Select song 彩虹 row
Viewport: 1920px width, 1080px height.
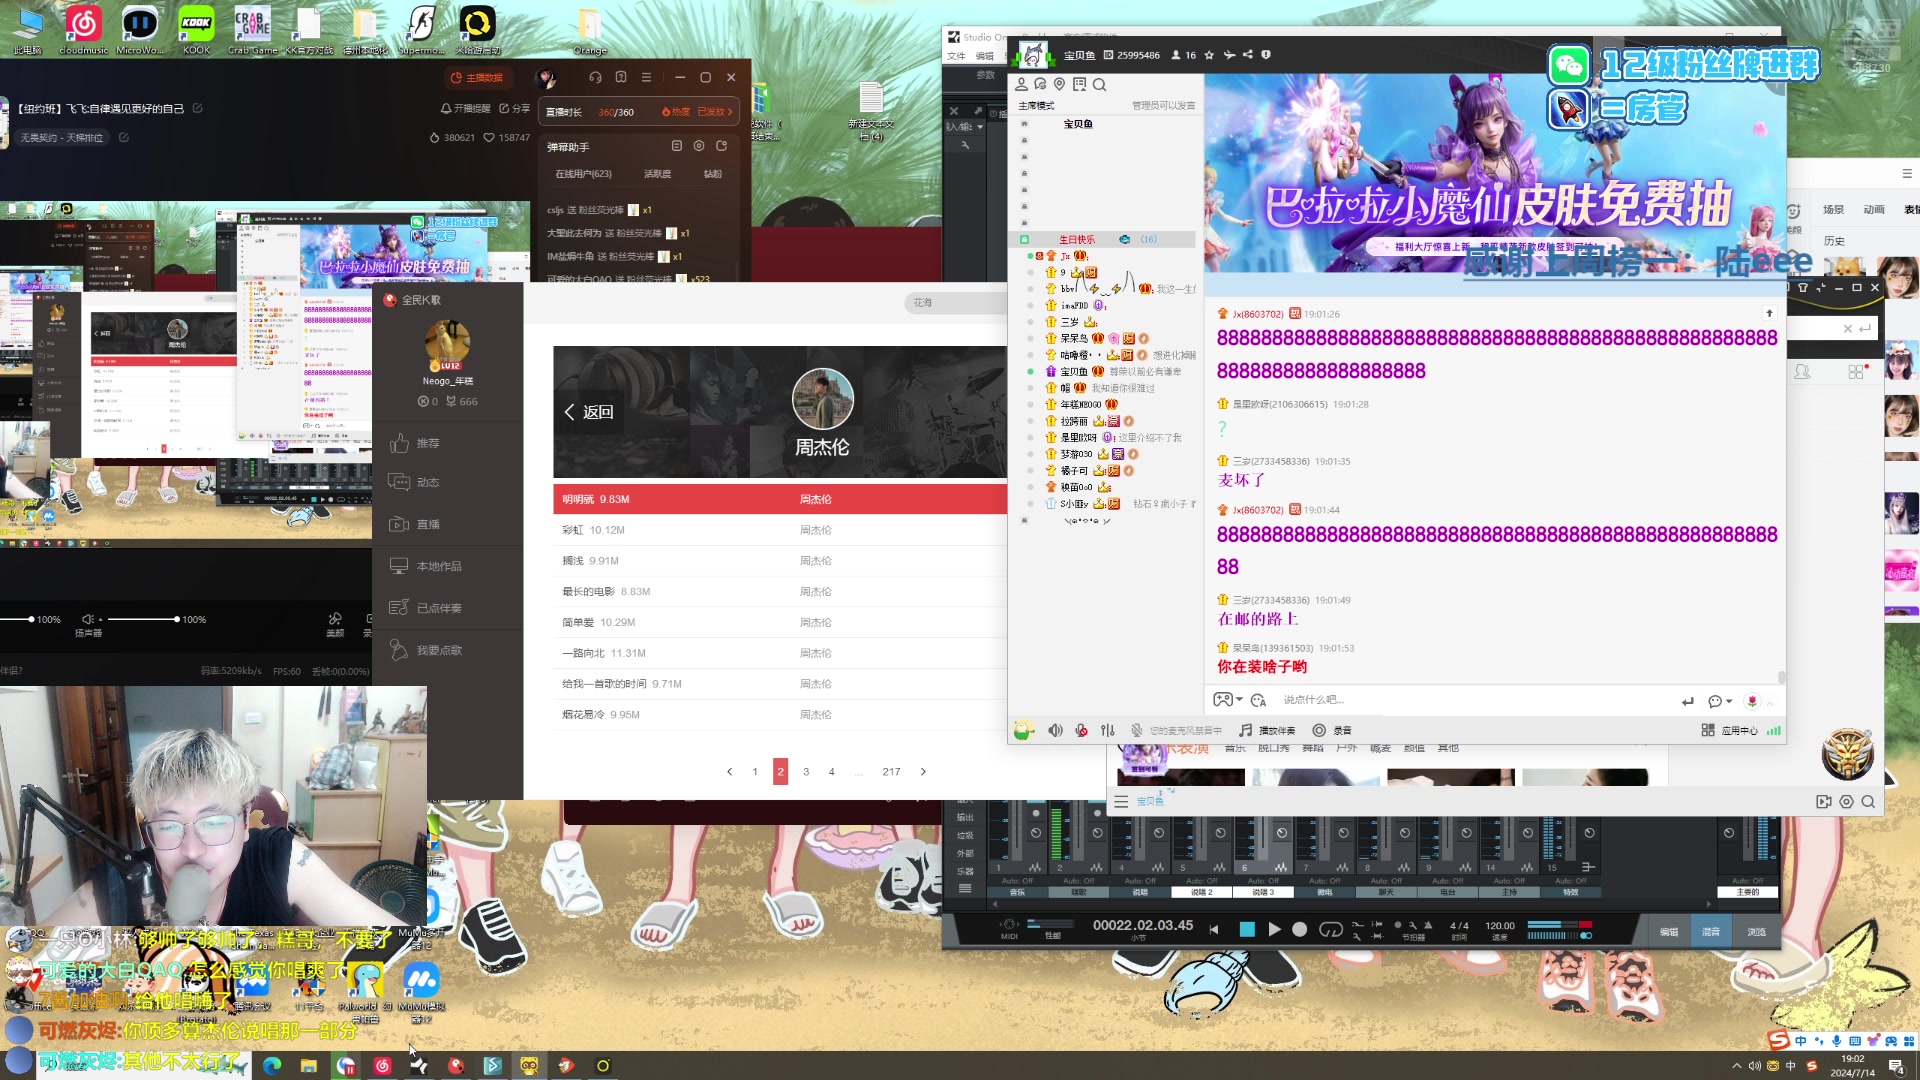point(780,530)
